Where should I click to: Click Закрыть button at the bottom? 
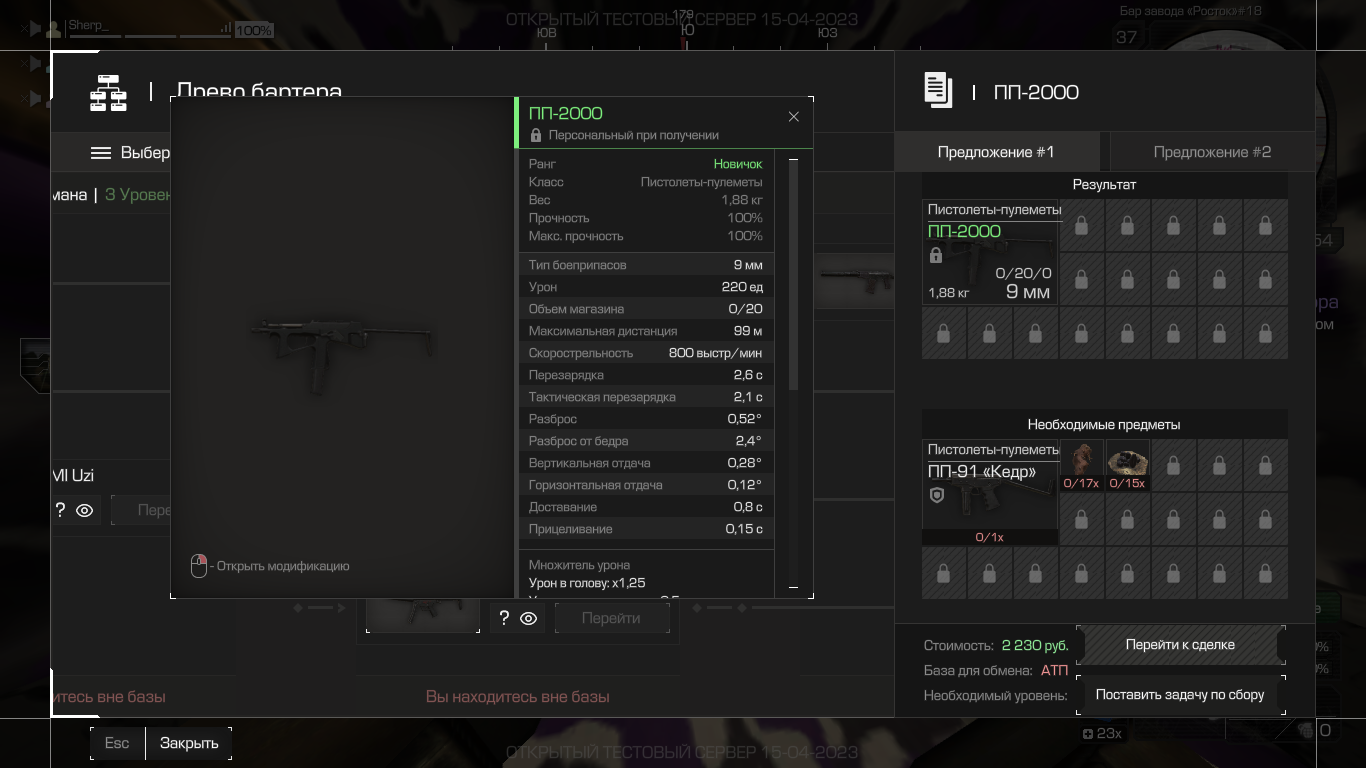click(x=189, y=743)
